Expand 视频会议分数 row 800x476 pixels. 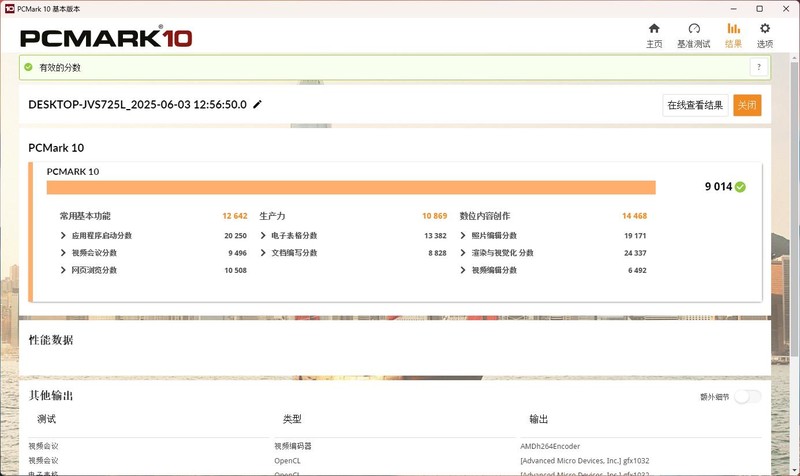coord(63,253)
